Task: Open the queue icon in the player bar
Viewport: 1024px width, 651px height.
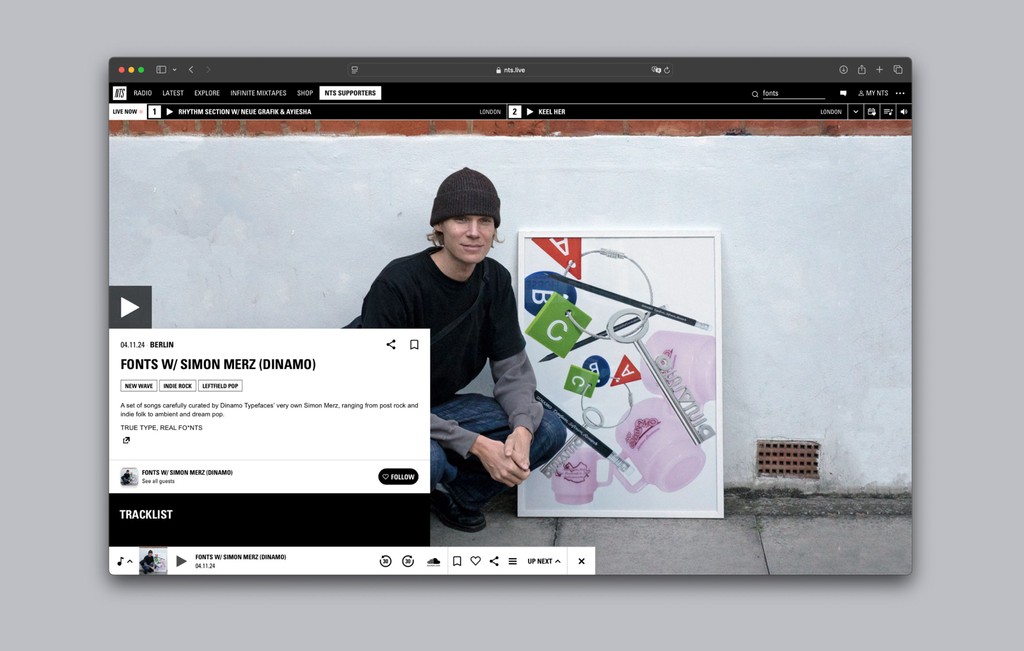Action: pos(513,561)
